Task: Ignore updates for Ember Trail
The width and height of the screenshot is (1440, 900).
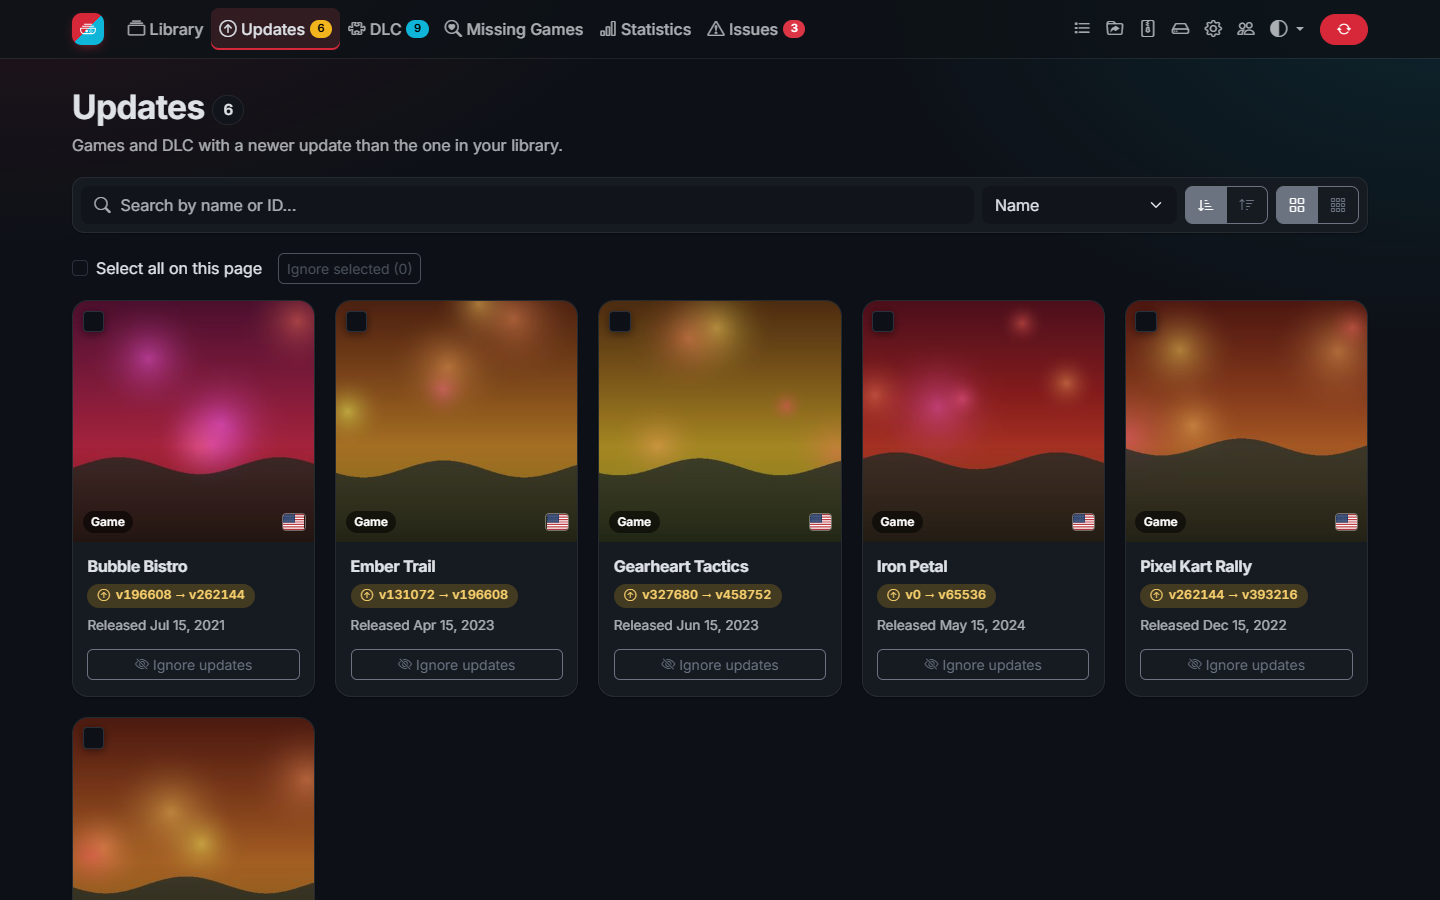Action: 457,665
